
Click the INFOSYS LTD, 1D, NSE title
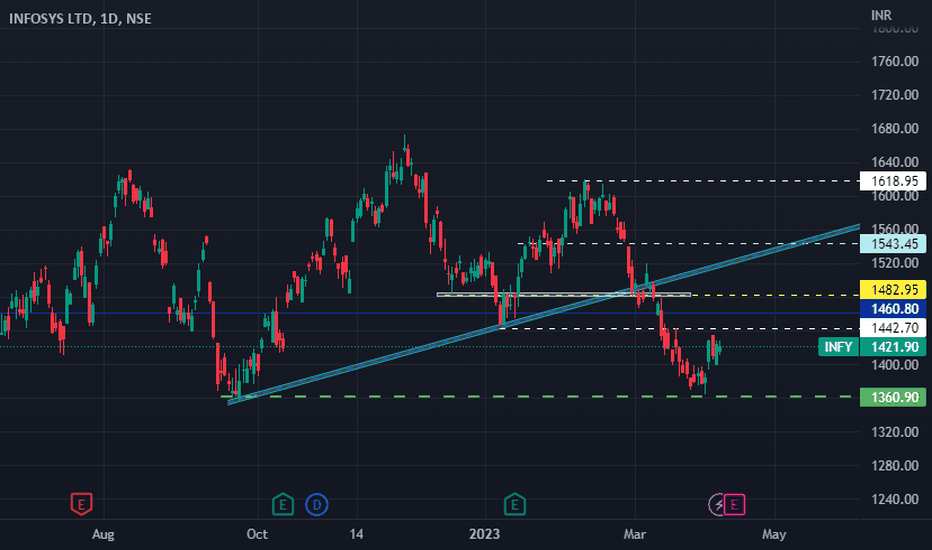click(80, 18)
